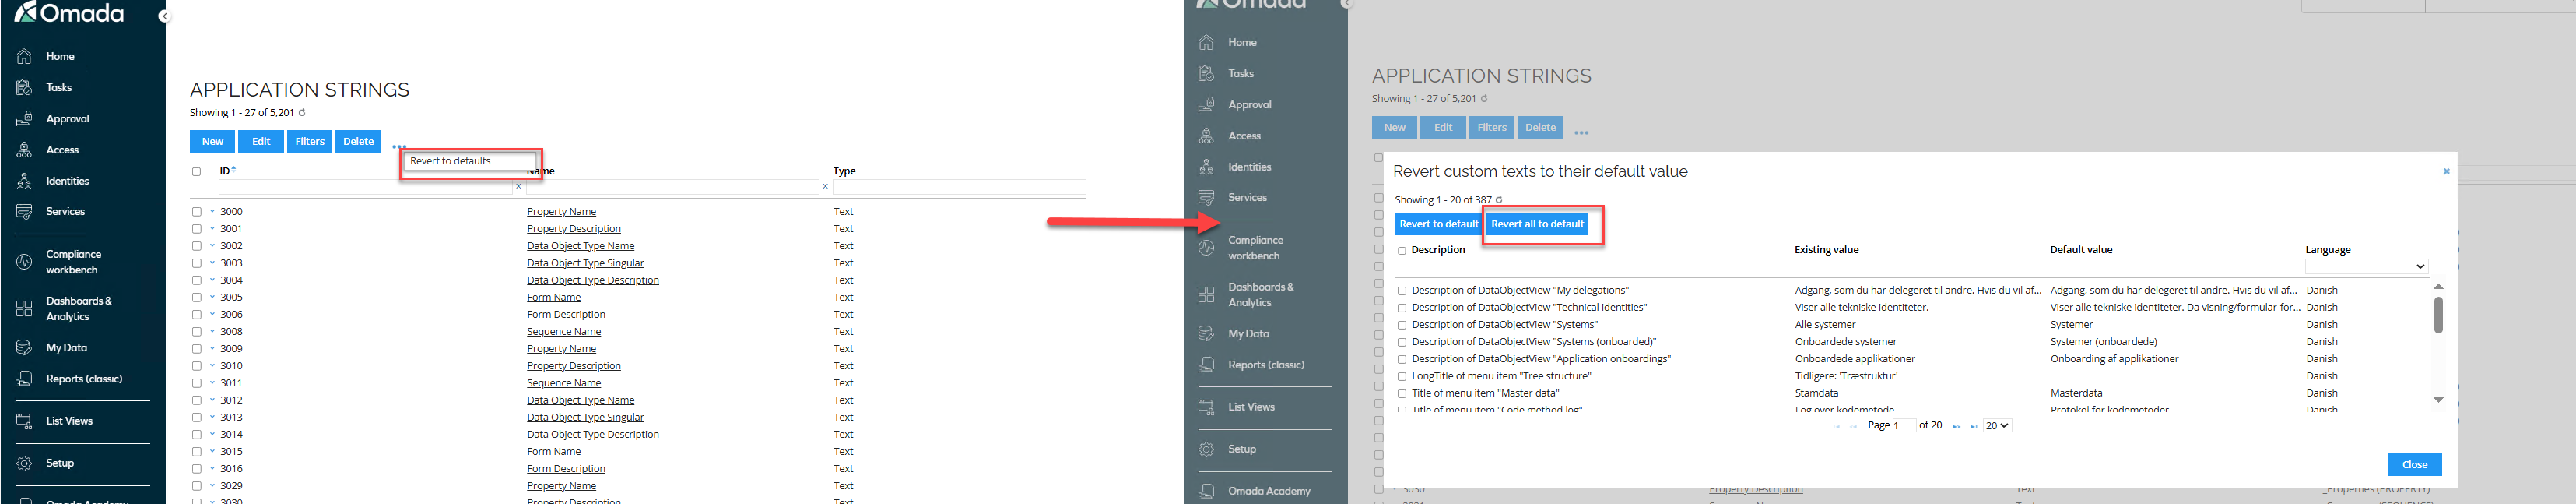Close the Revert custom texts dialog with x
Screen dimensions: 2576x504
pyautogui.click(x=2446, y=171)
